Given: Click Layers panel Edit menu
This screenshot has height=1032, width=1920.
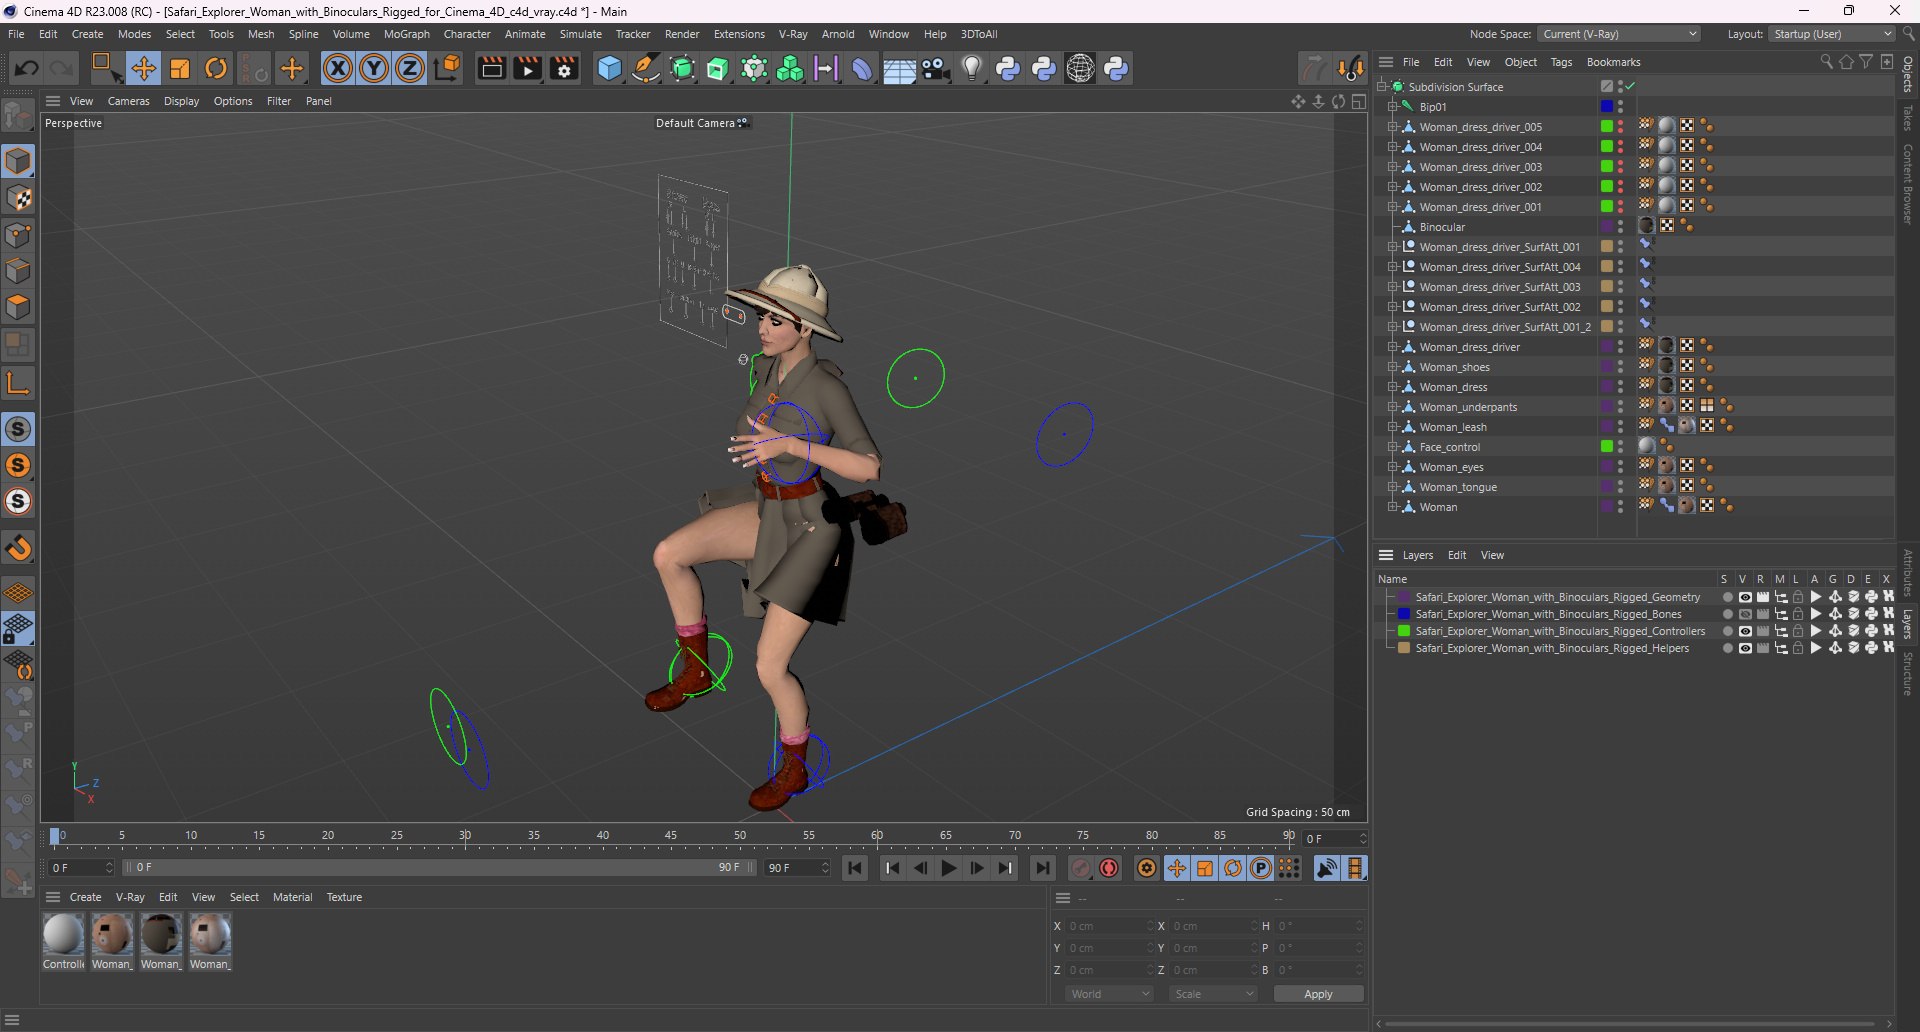Looking at the screenshot, I should point(1457,555).
